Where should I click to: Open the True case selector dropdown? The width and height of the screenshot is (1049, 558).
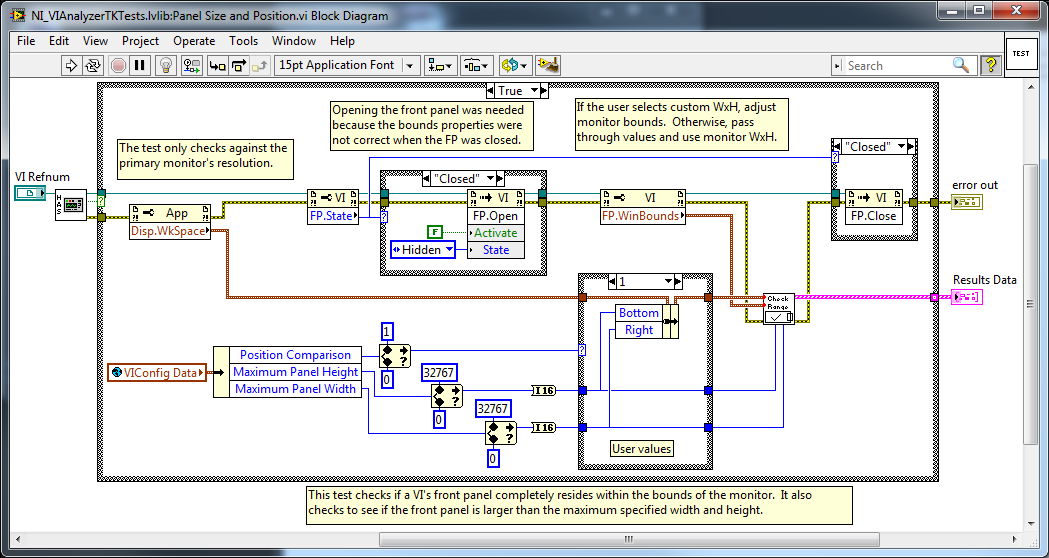534,90
